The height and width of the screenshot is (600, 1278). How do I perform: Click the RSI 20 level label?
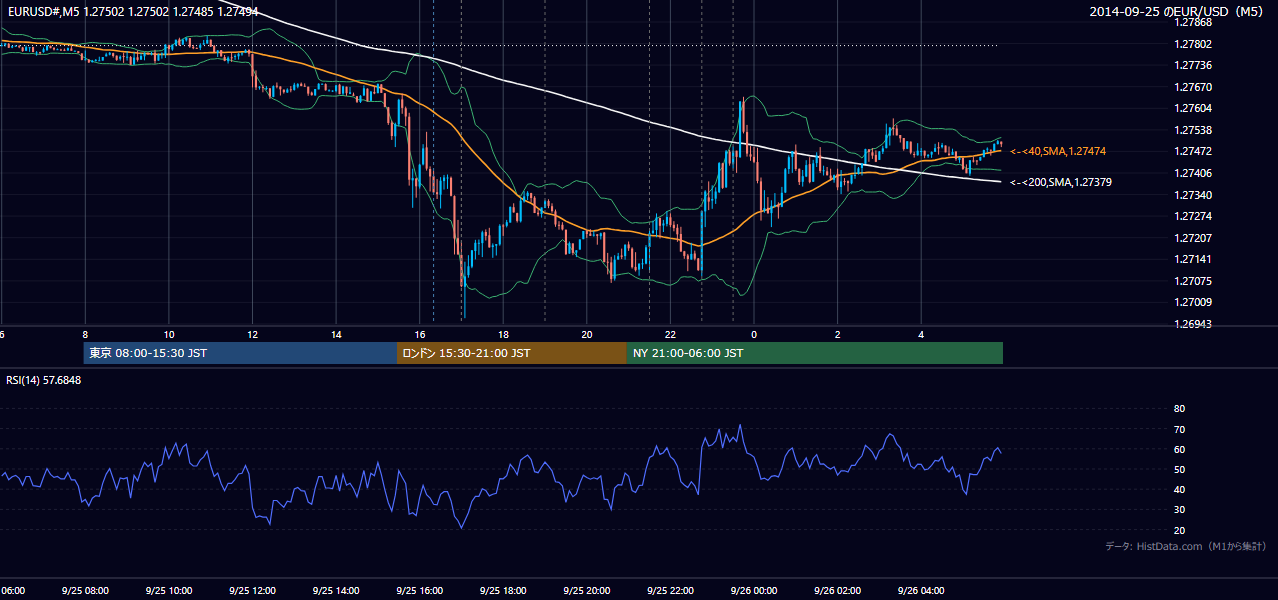[1179, 530]
